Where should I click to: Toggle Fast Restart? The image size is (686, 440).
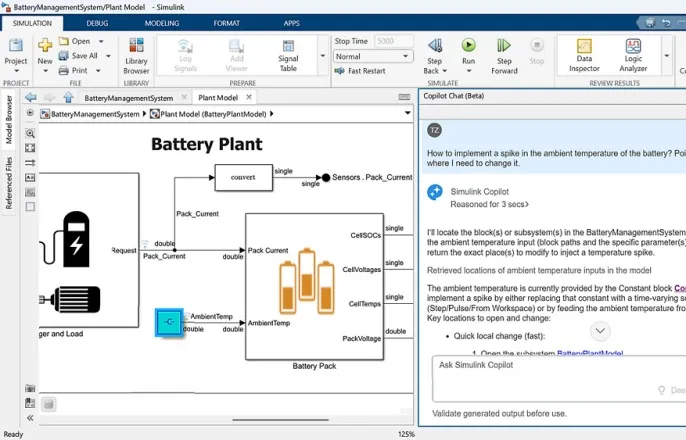click(360, 71)
